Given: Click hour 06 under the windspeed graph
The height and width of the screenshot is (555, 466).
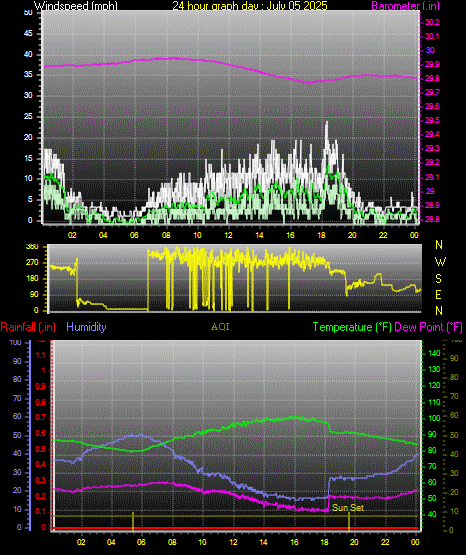Looking at the screenshot, I should 134,235.
